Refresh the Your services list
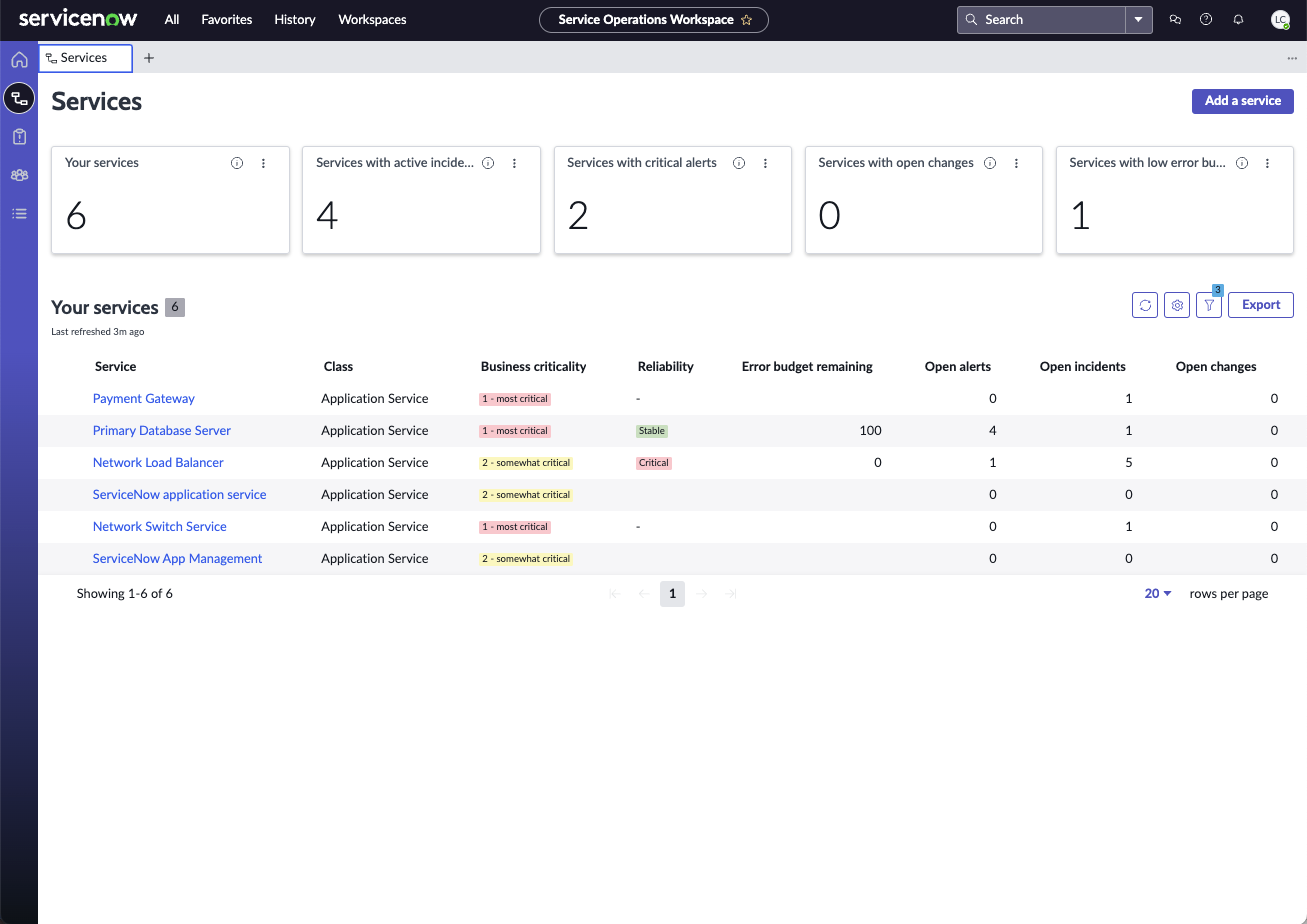Image resolution: width=1307 pixels, height=924 pixels. tap(1145, 305)
